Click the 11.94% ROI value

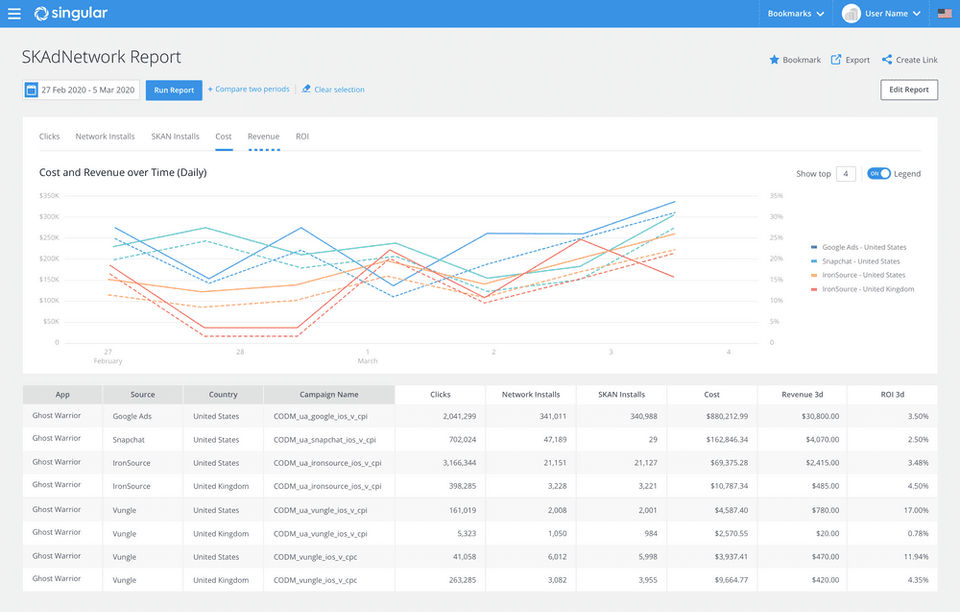(917, 556)
